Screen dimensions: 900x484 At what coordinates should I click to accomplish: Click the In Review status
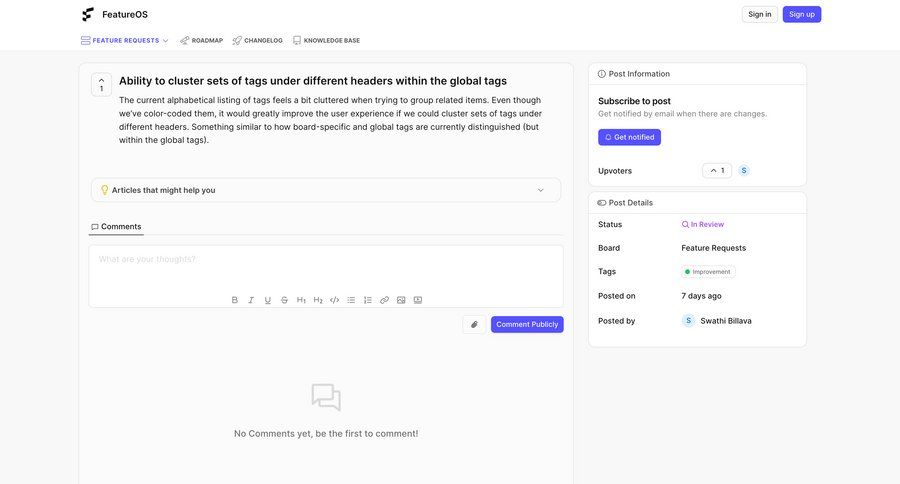pyautogui.click(x=703, y=224)
